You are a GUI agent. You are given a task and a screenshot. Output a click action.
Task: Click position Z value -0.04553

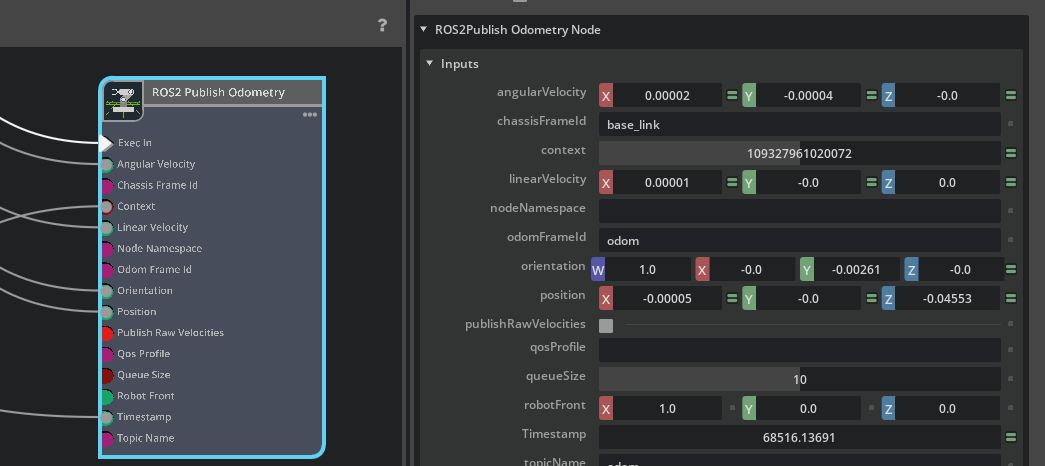point(947,299)
